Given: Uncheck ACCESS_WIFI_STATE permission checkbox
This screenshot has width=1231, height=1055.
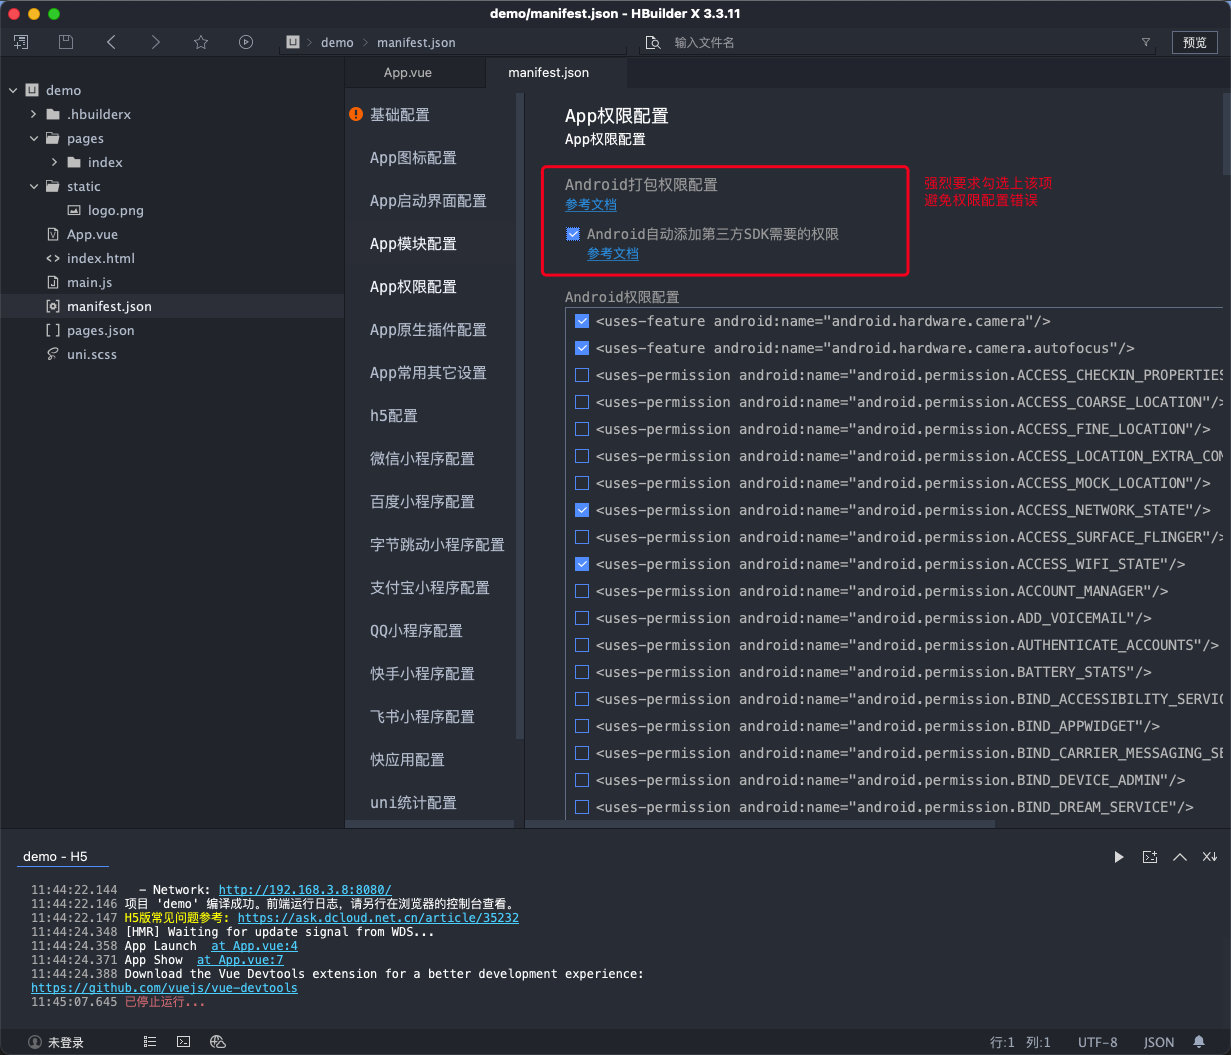Looking at the screenshot, I should 582,564.
